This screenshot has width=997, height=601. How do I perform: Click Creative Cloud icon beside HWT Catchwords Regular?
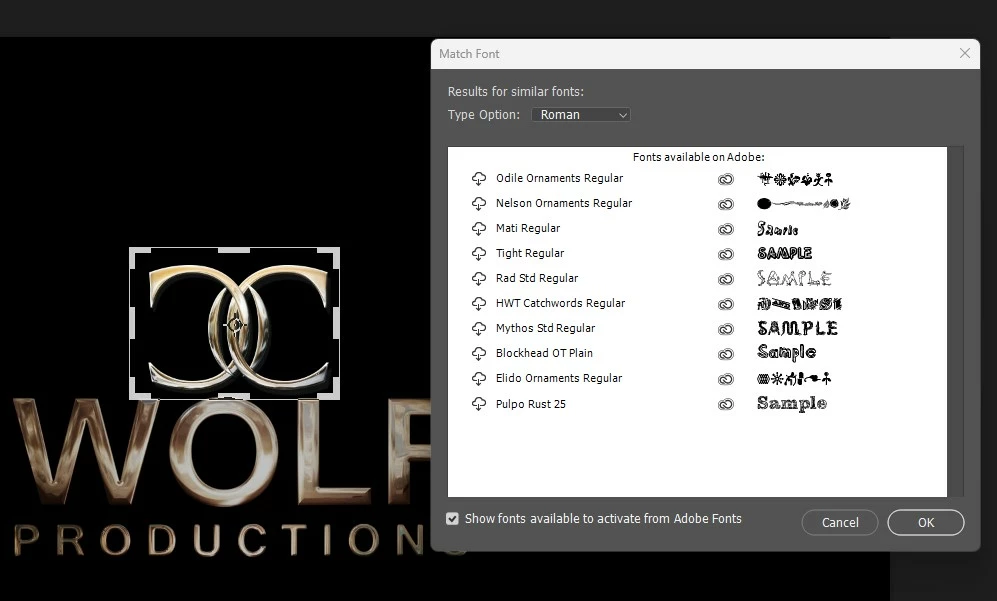point(725,304)
